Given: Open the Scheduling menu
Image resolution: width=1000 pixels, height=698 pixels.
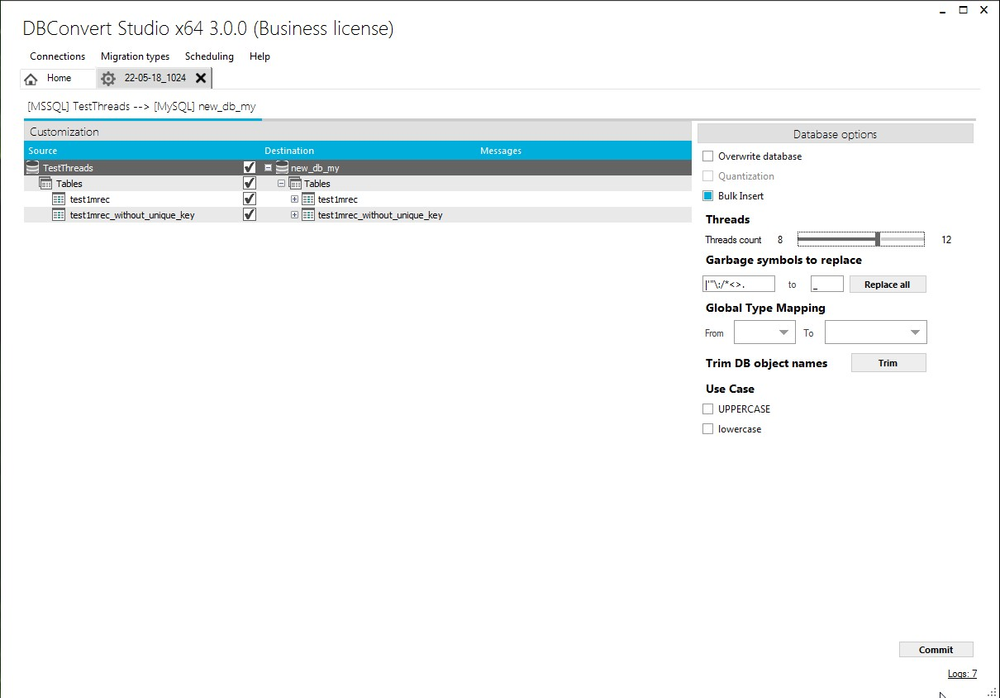Looking at the screenshot, I should (209, 56).
